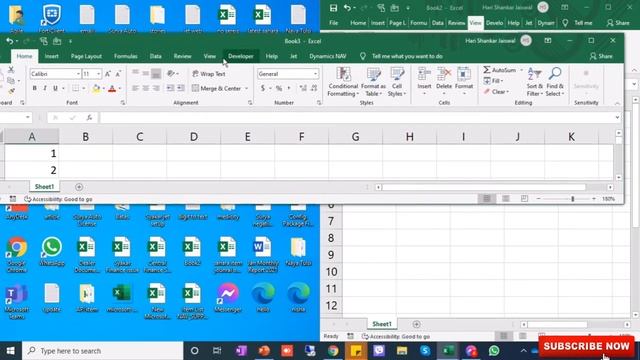This screenshot has height=360, width=640.
Task: Click Insert Function fx icon
Action: [x=89, y=118]
